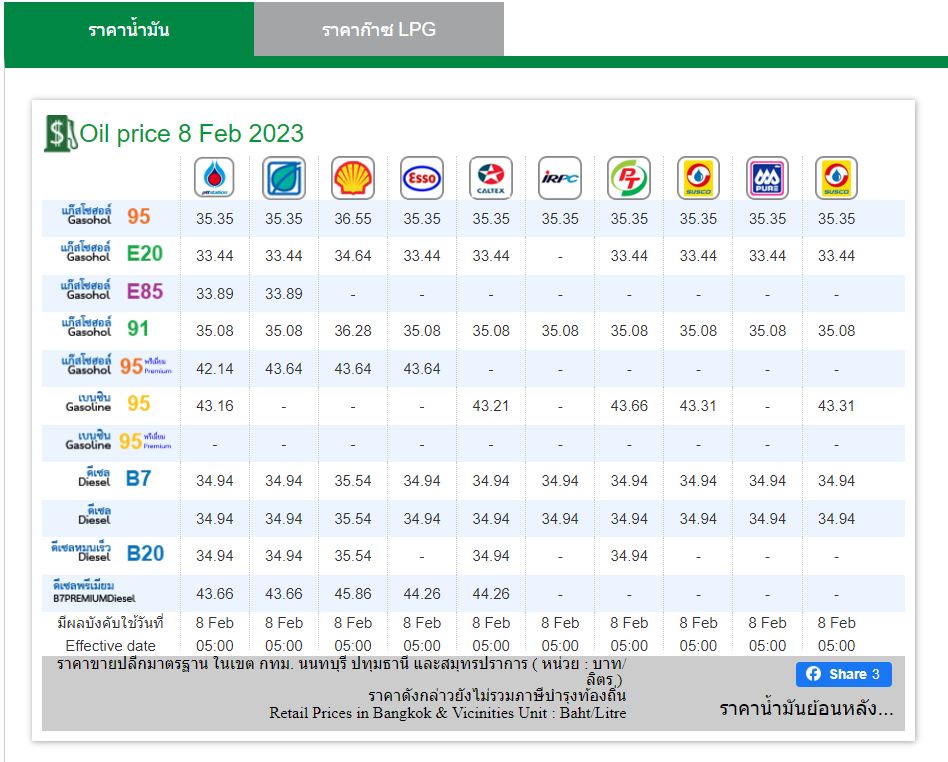Click the Diesel B20 row label

point(108,552)
